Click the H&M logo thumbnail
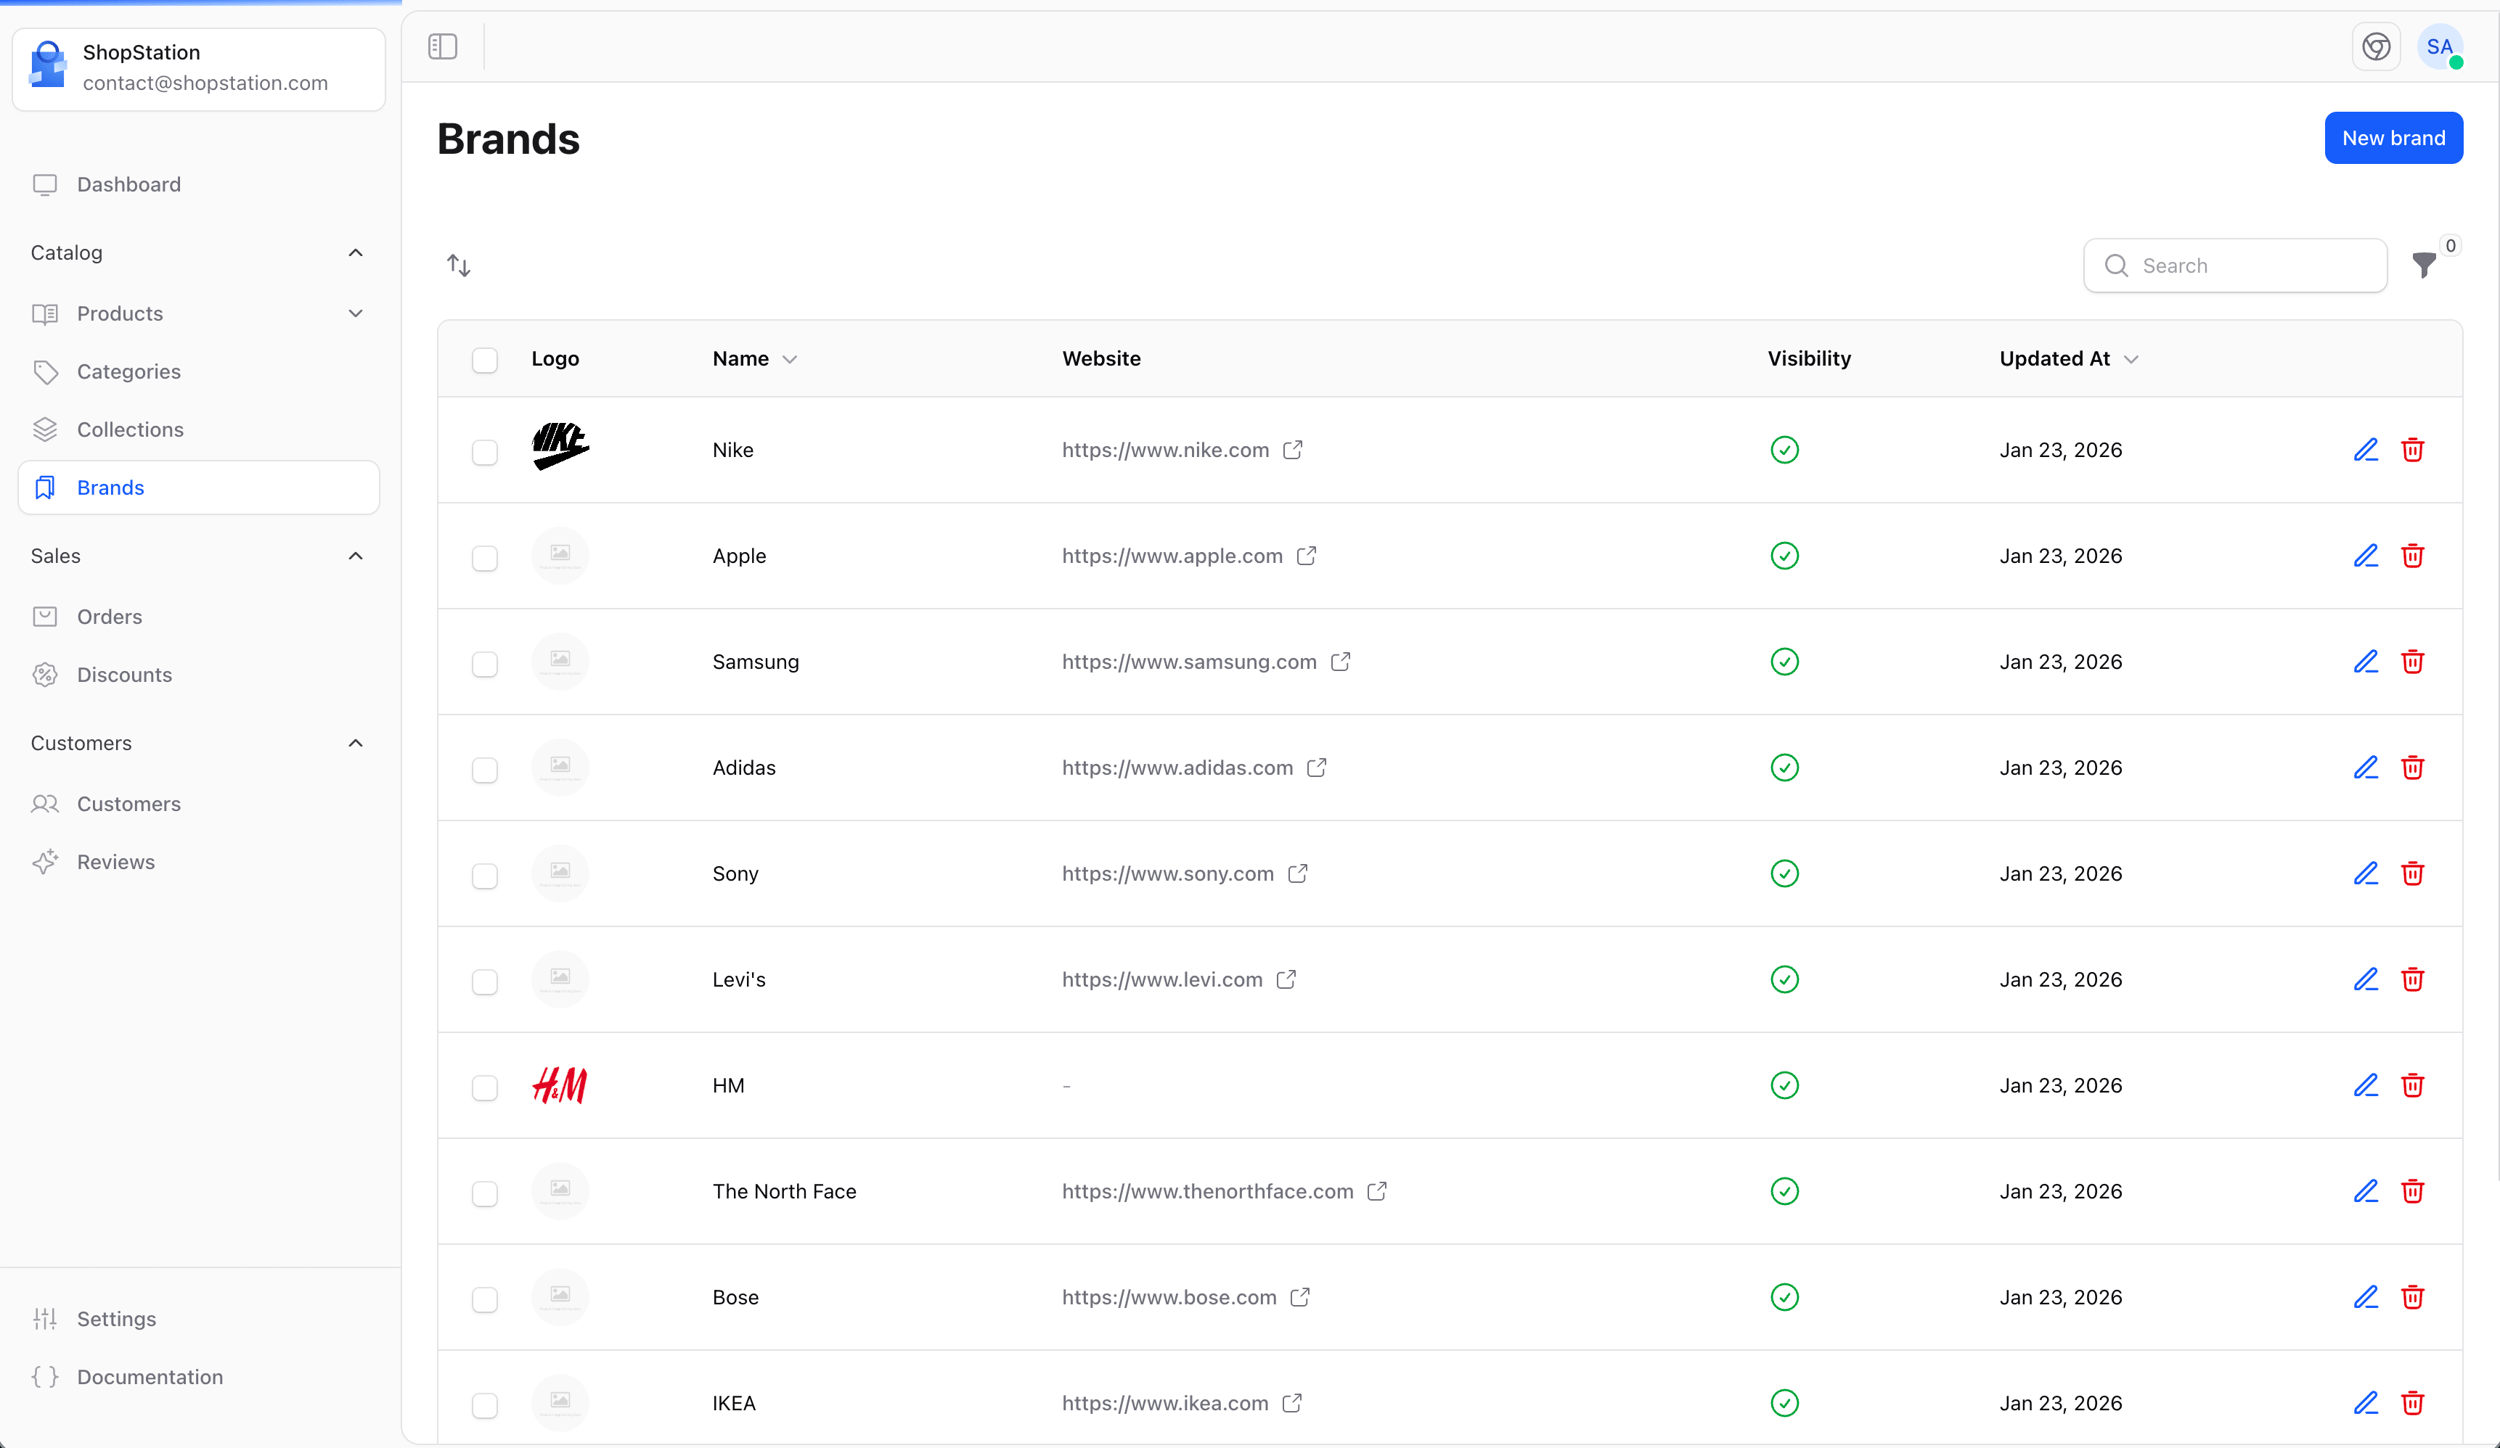2500x1448 pixels. (560, 1085)
